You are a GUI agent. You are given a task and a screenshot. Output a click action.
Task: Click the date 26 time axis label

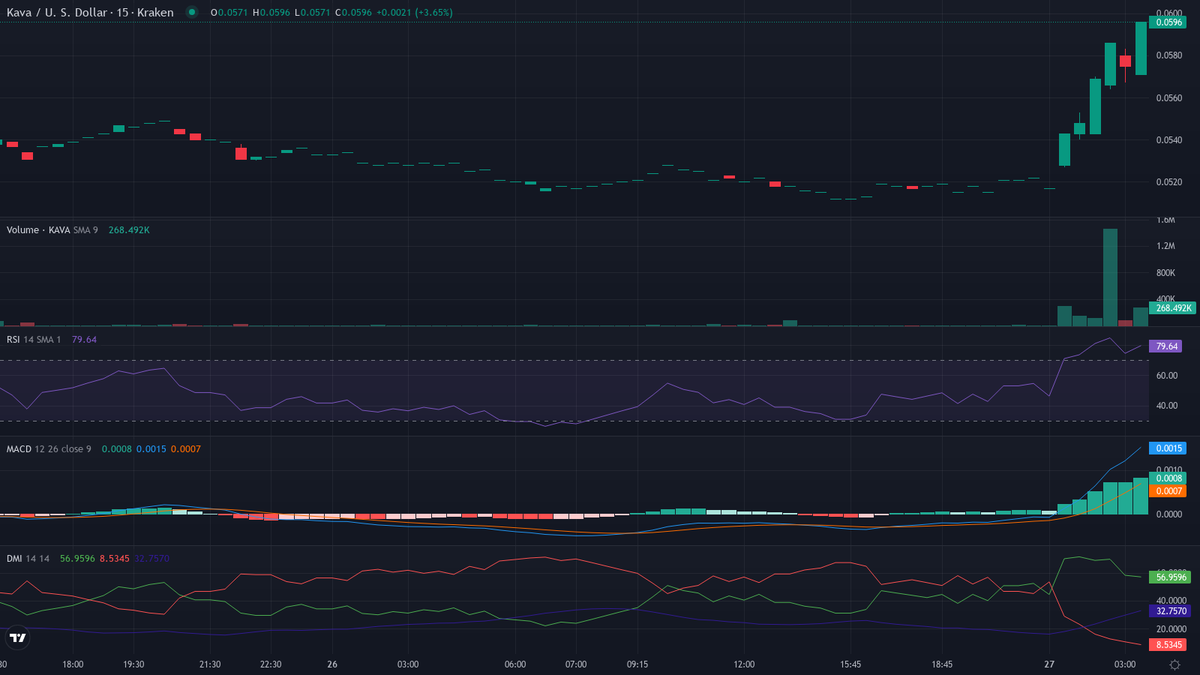[x=331, y=664]
